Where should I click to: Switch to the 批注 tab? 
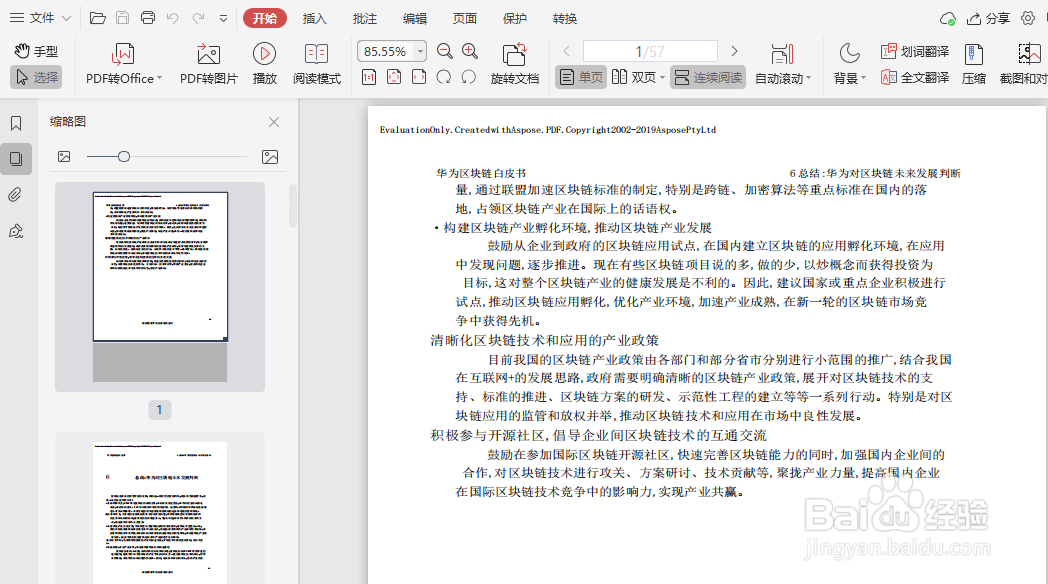coord(364,19)
